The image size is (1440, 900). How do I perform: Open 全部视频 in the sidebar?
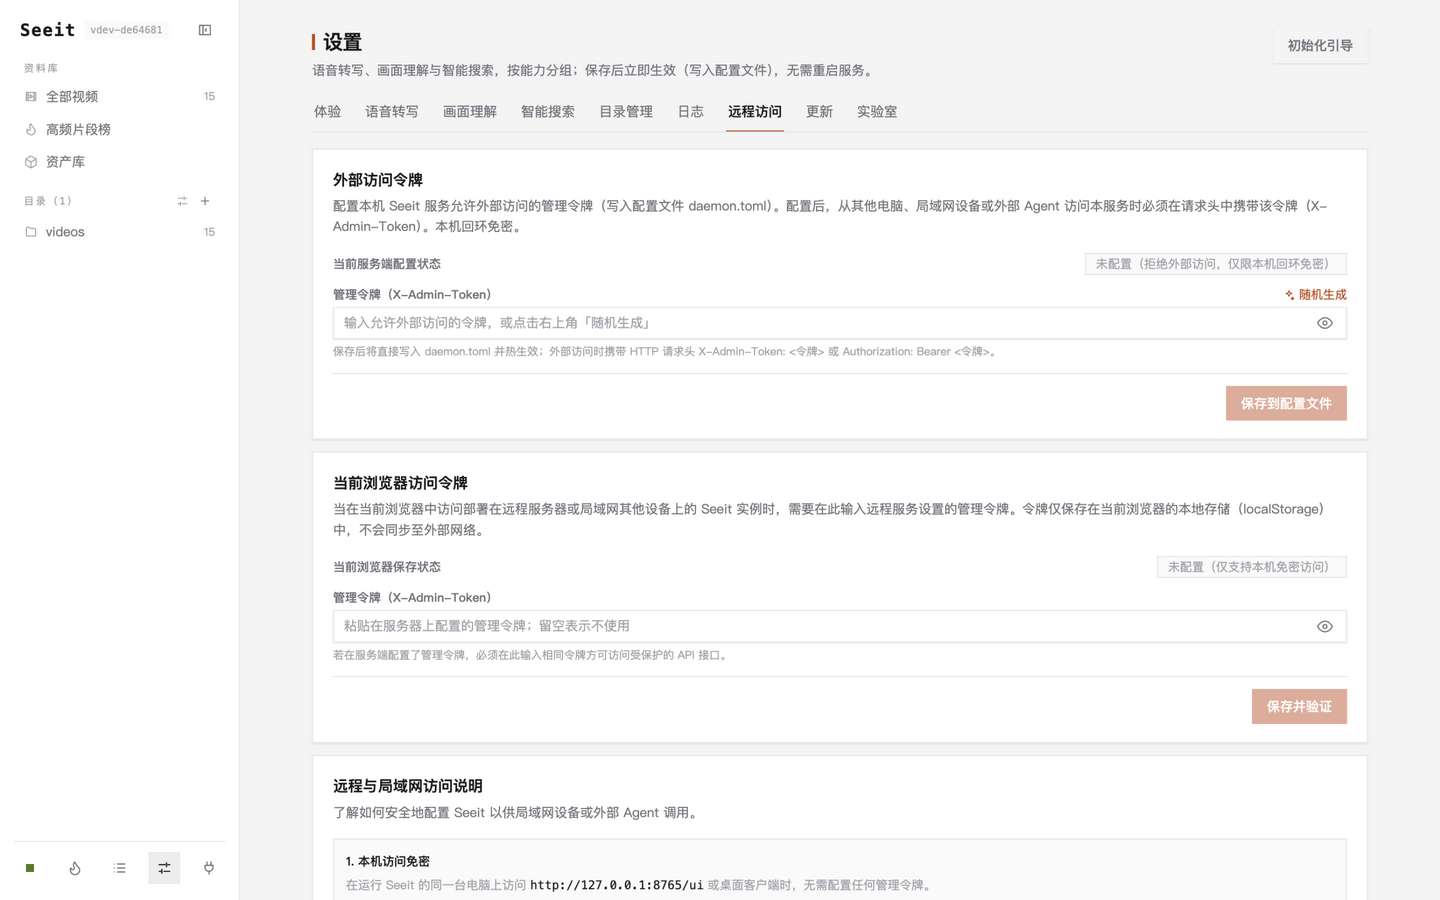point(119,97)
